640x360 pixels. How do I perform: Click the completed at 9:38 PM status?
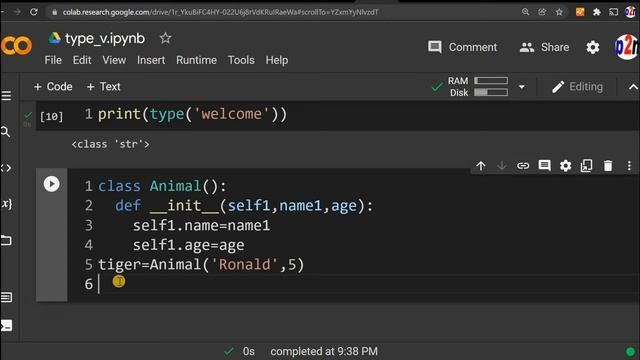(x=324, y=351)
